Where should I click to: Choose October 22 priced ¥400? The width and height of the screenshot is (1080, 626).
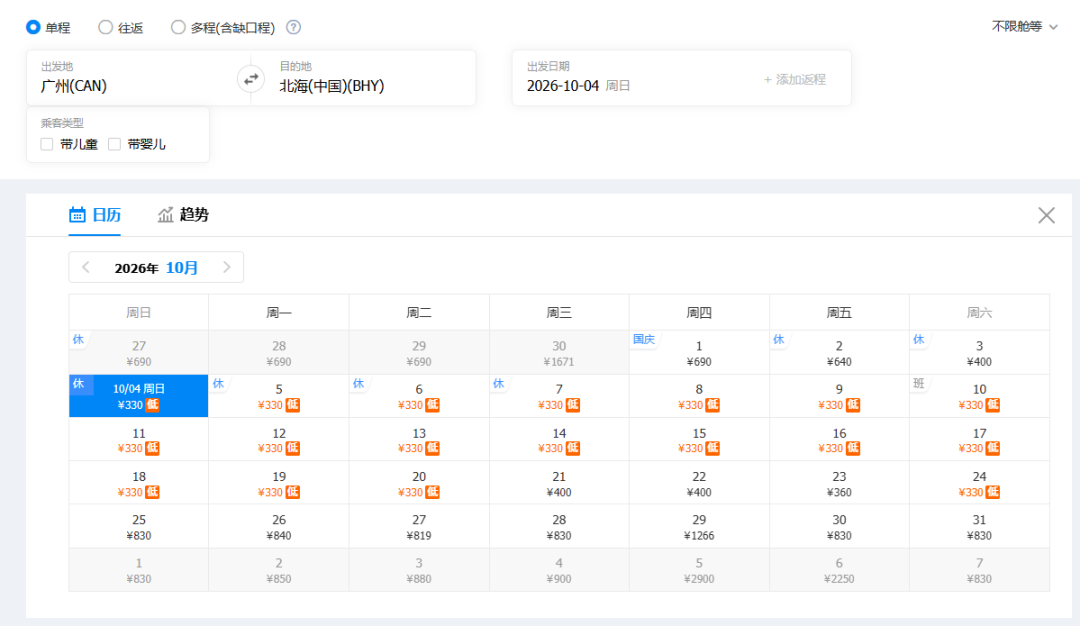pyautogui.click(x=699, y=483)
